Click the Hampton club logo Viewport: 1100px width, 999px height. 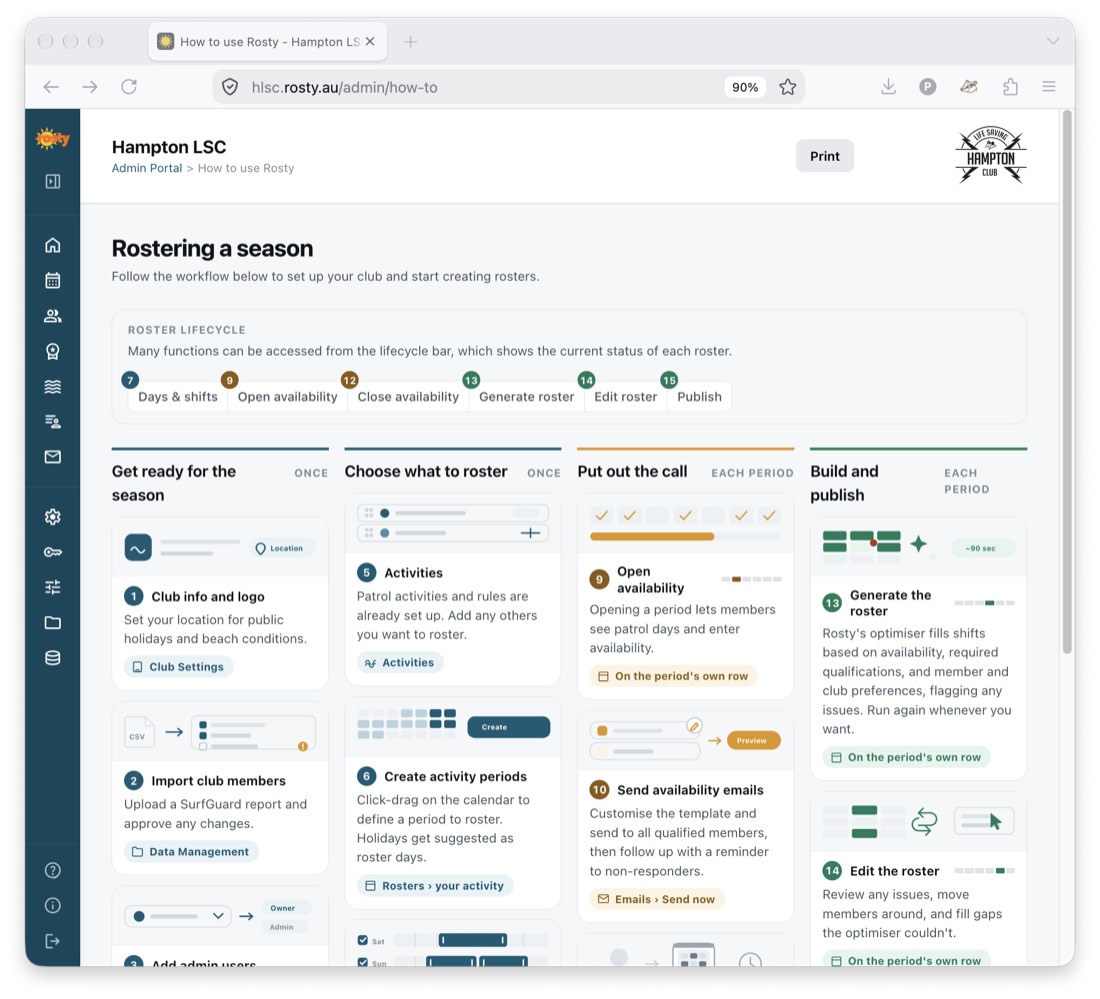pos(990,156)
